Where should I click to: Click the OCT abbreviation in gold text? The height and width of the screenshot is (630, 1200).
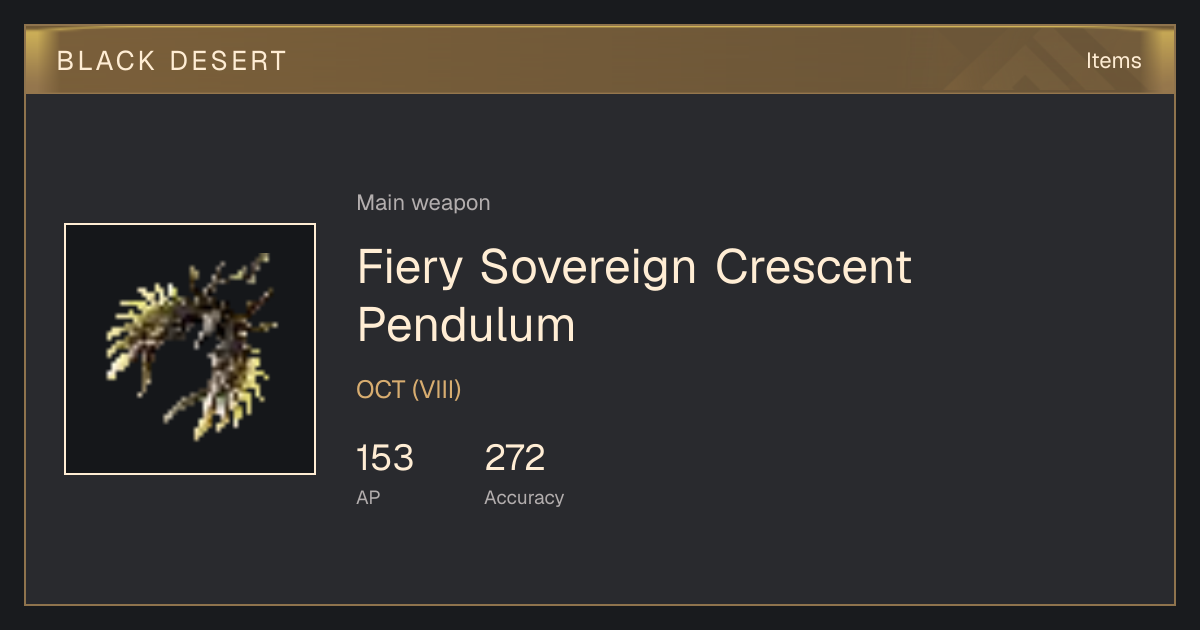pos(381,390)
